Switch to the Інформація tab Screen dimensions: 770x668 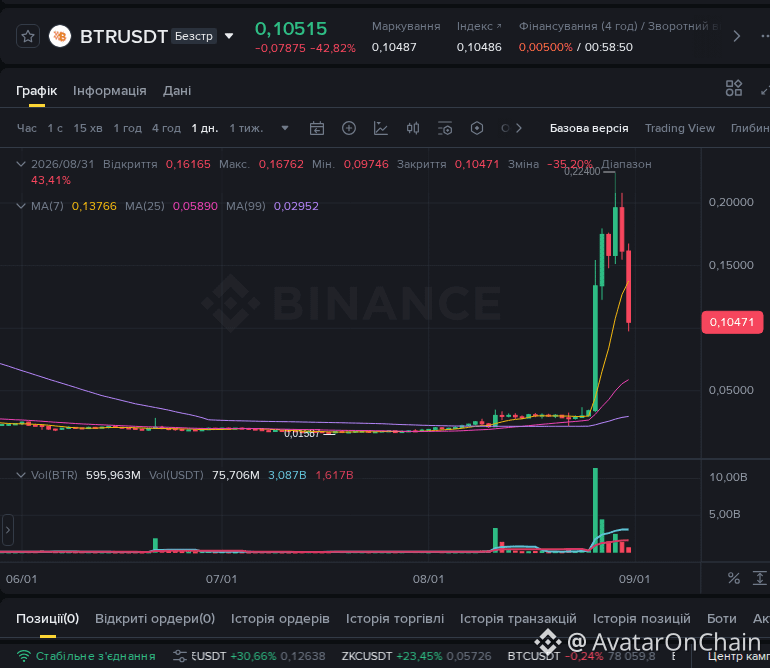coord(110,91)
